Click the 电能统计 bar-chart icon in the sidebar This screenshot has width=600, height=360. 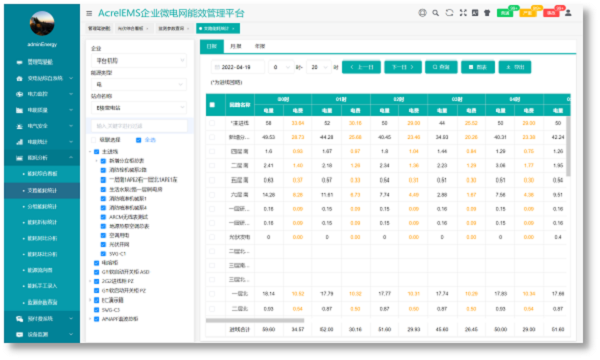tap(20, 142)
